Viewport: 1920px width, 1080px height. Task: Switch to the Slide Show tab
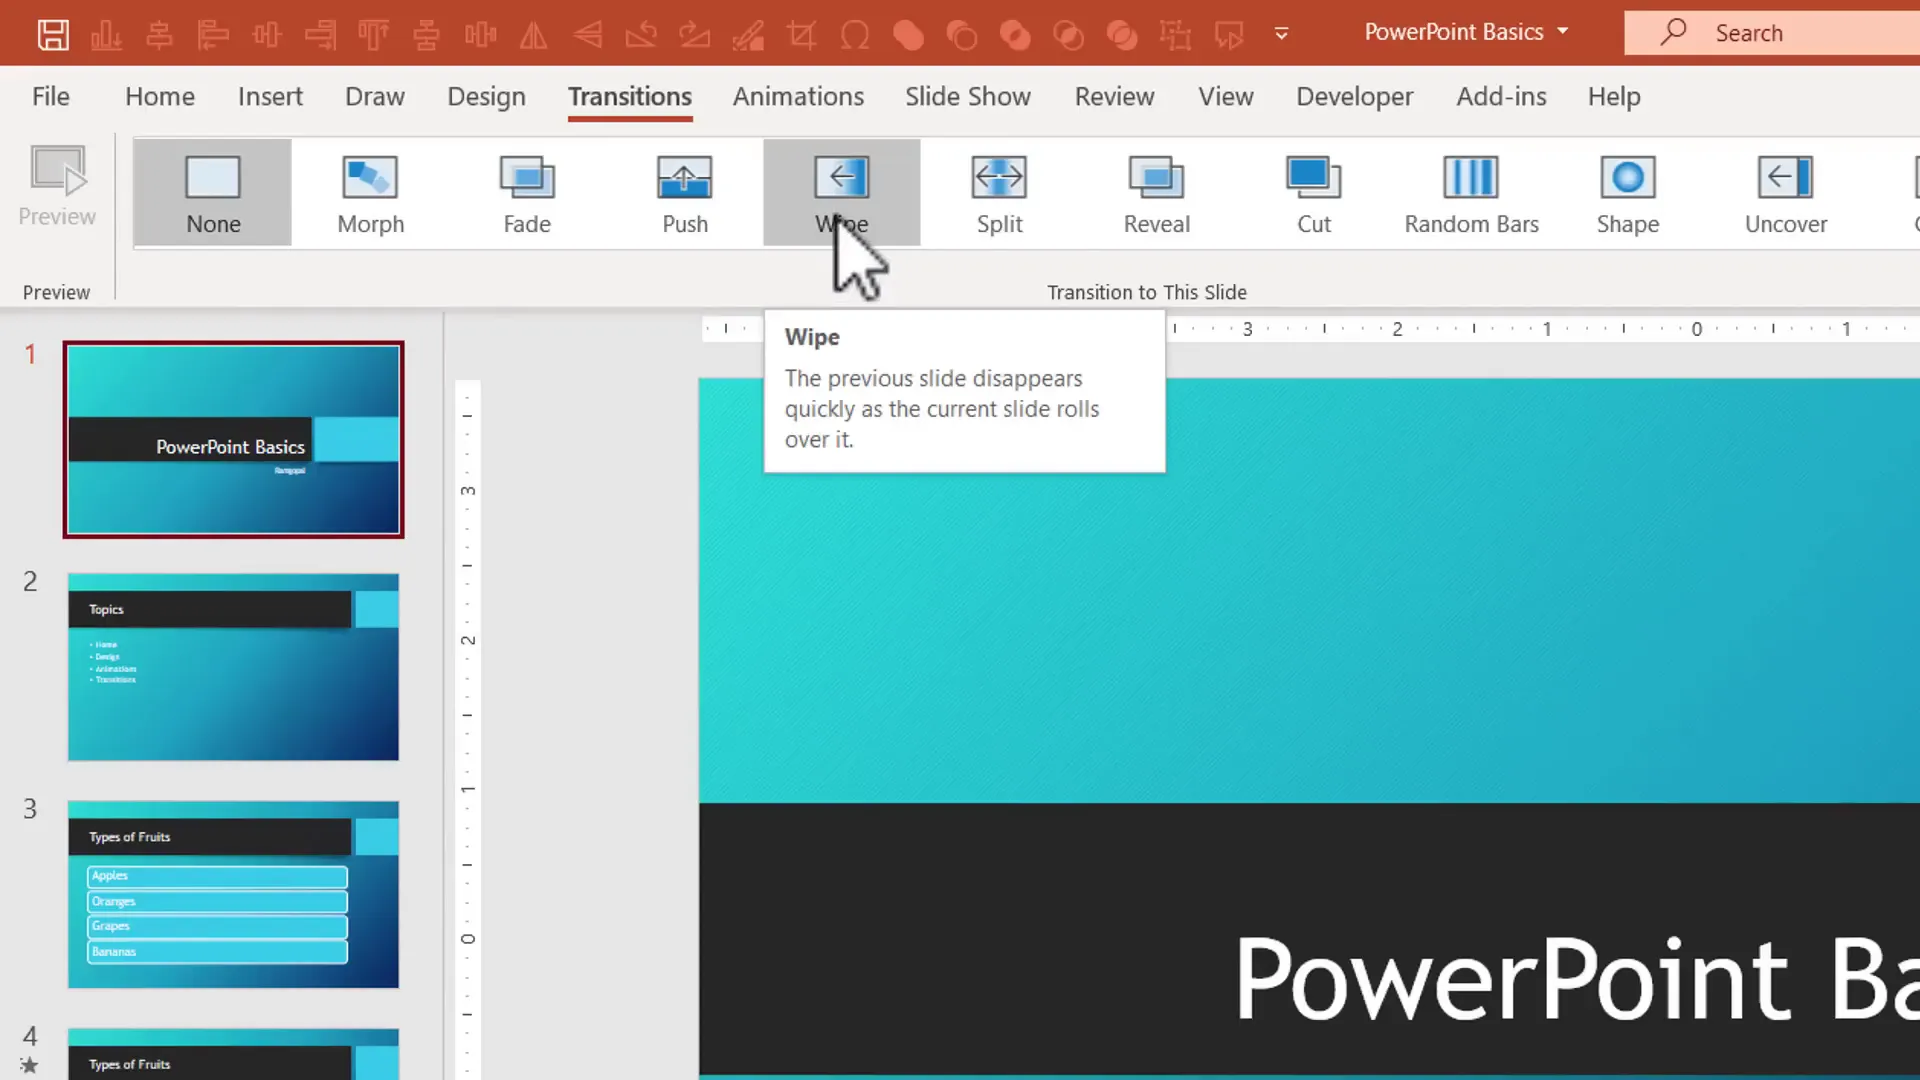(x=968, y=96)
